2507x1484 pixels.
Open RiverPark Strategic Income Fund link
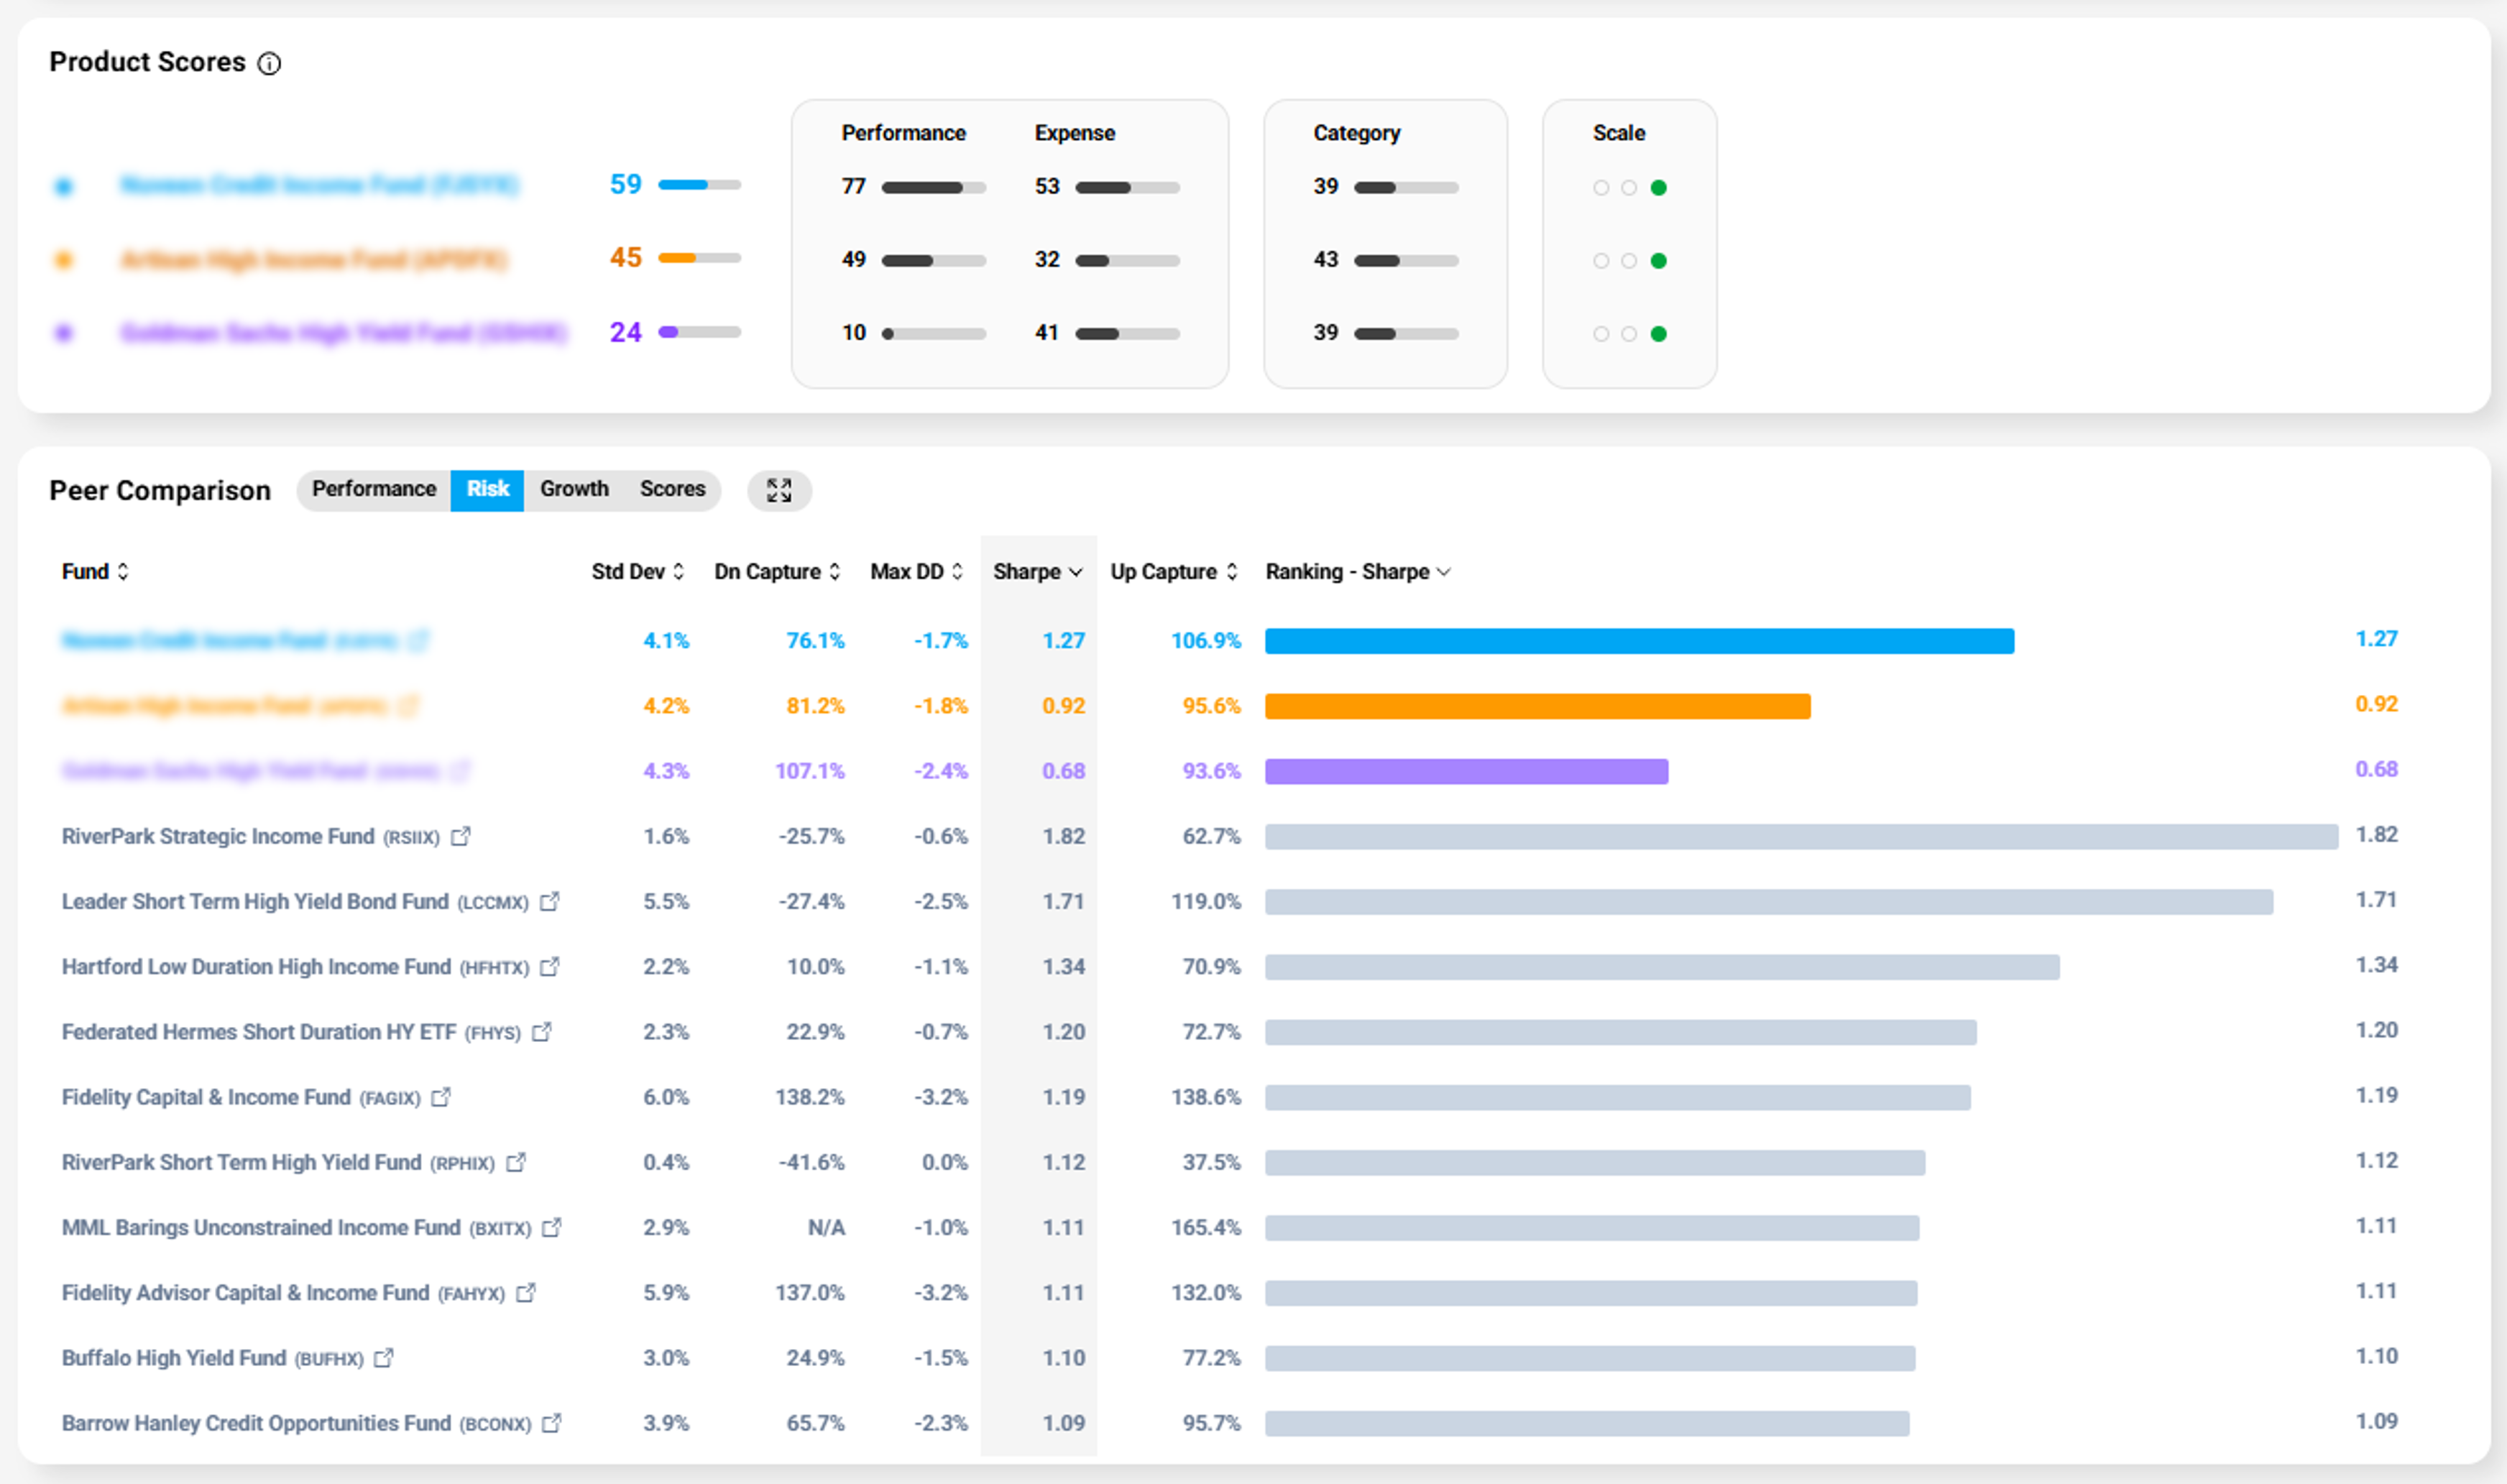[250, 836]
